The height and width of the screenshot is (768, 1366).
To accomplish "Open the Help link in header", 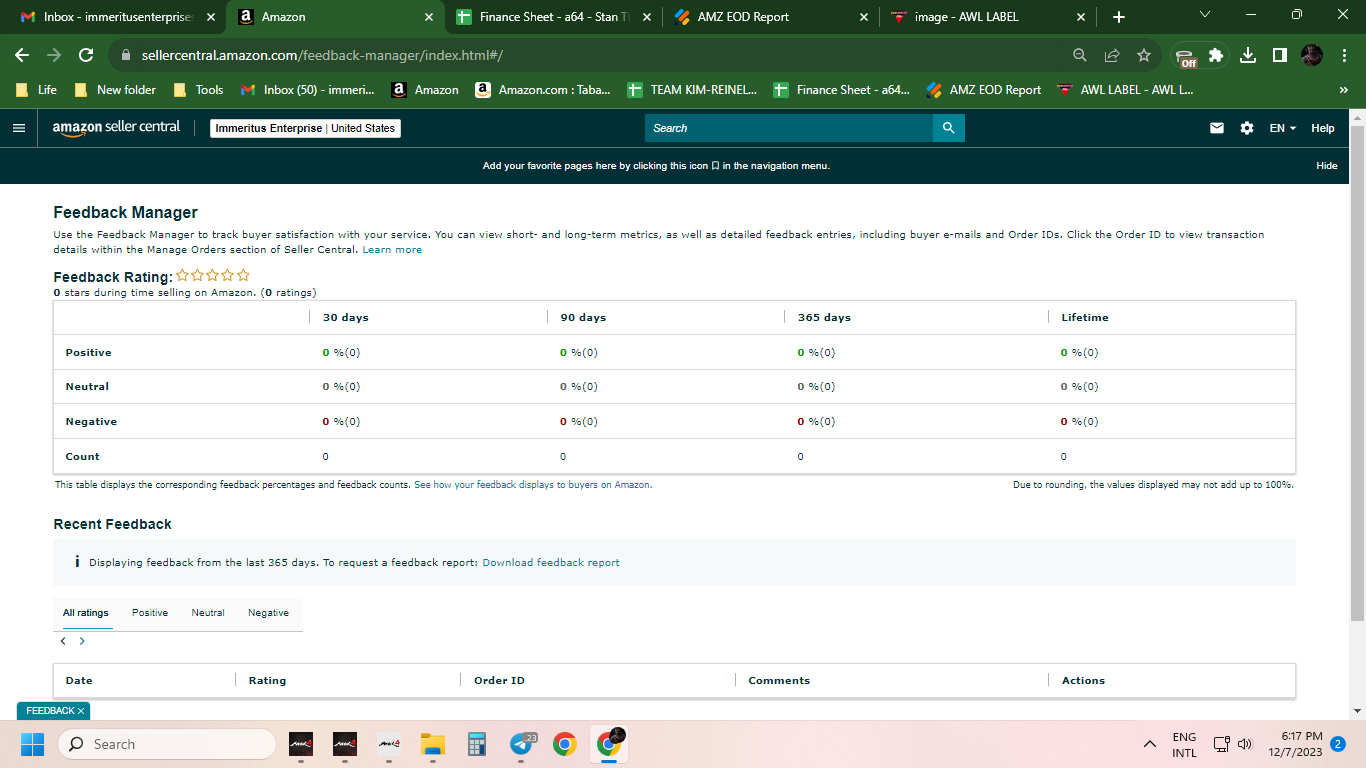I will point(1323,128).
